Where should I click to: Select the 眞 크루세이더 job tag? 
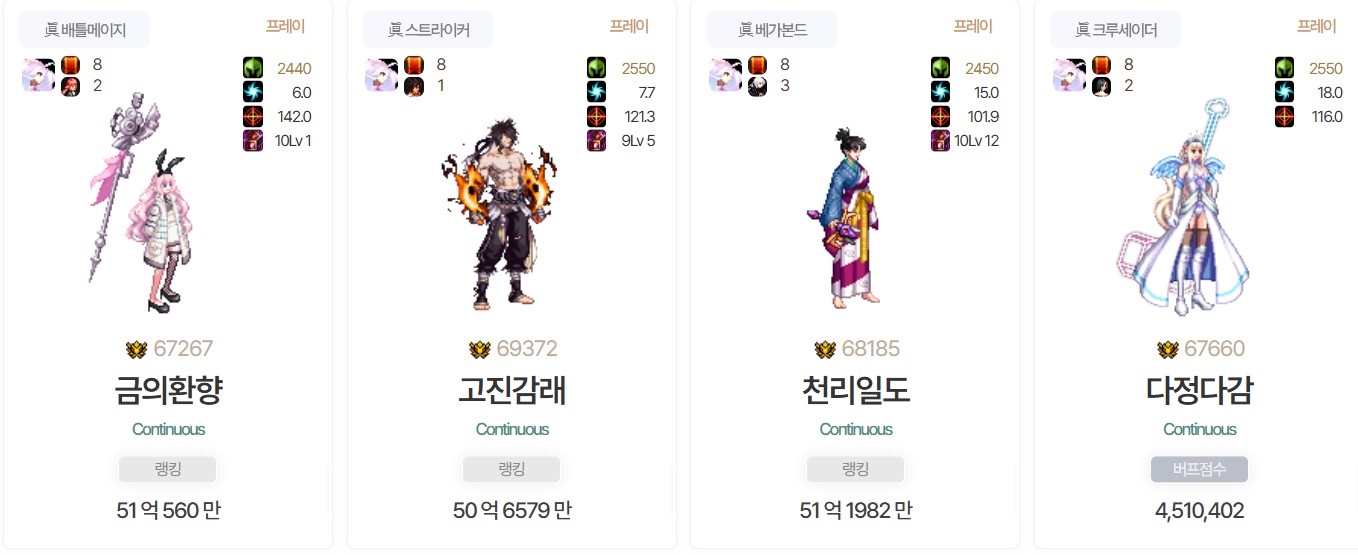[1115, 30]
